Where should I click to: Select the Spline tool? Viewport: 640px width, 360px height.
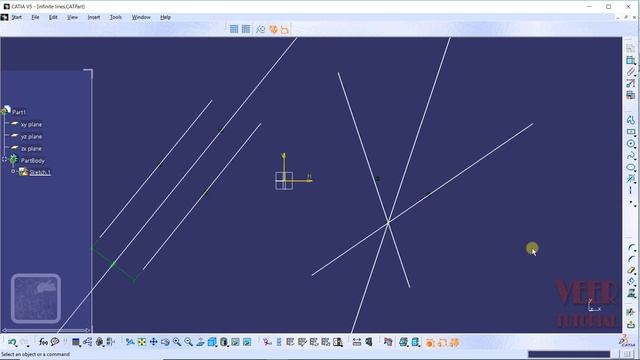[x=631, y=156]
